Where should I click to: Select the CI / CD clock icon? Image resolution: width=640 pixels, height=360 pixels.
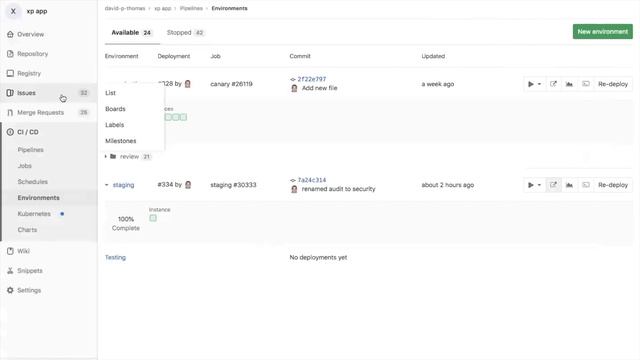(10, 132)
